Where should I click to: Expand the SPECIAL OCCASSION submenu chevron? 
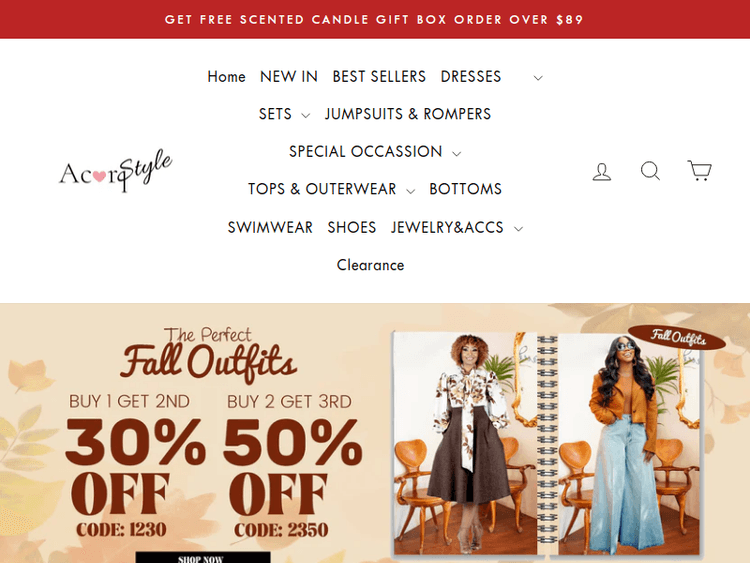point(457,154)
